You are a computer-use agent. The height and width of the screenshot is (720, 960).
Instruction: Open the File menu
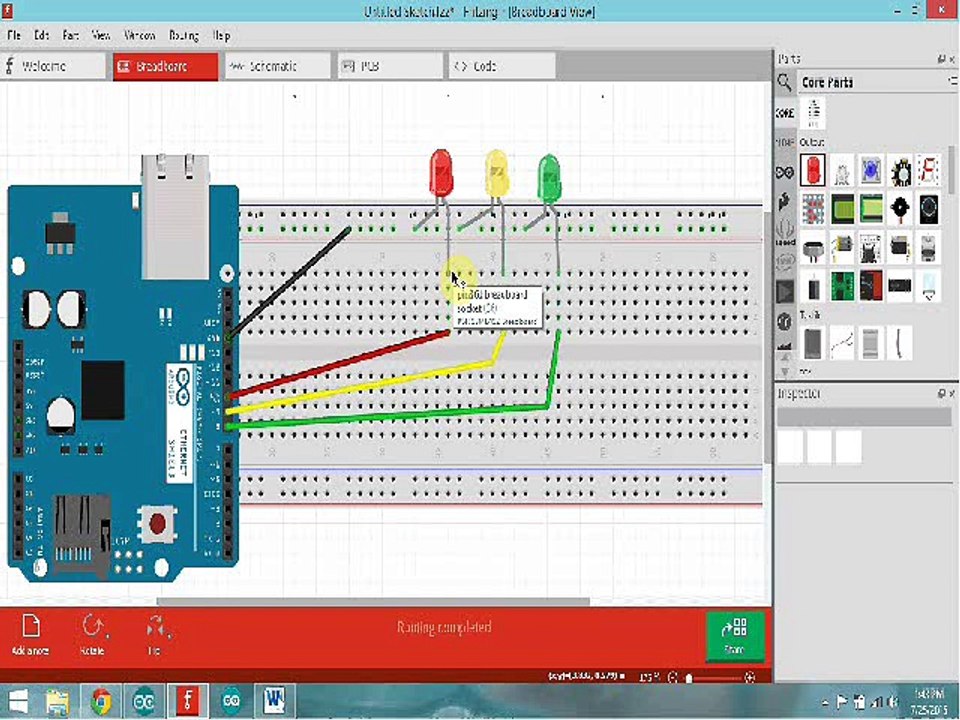(x=13, y=36)
